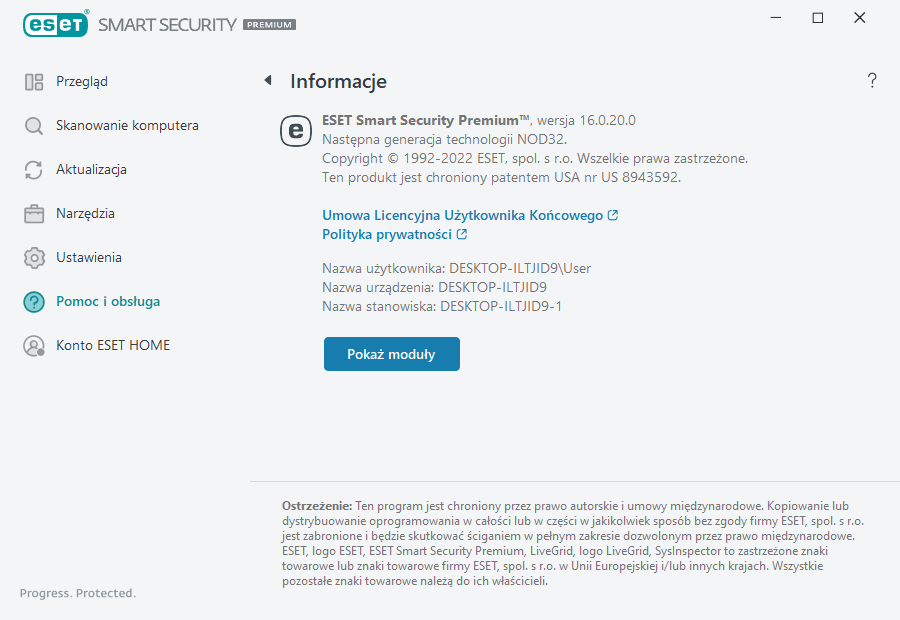Click the Konto ESET HOME user icon
900x620 pixels.
(34, 346)
